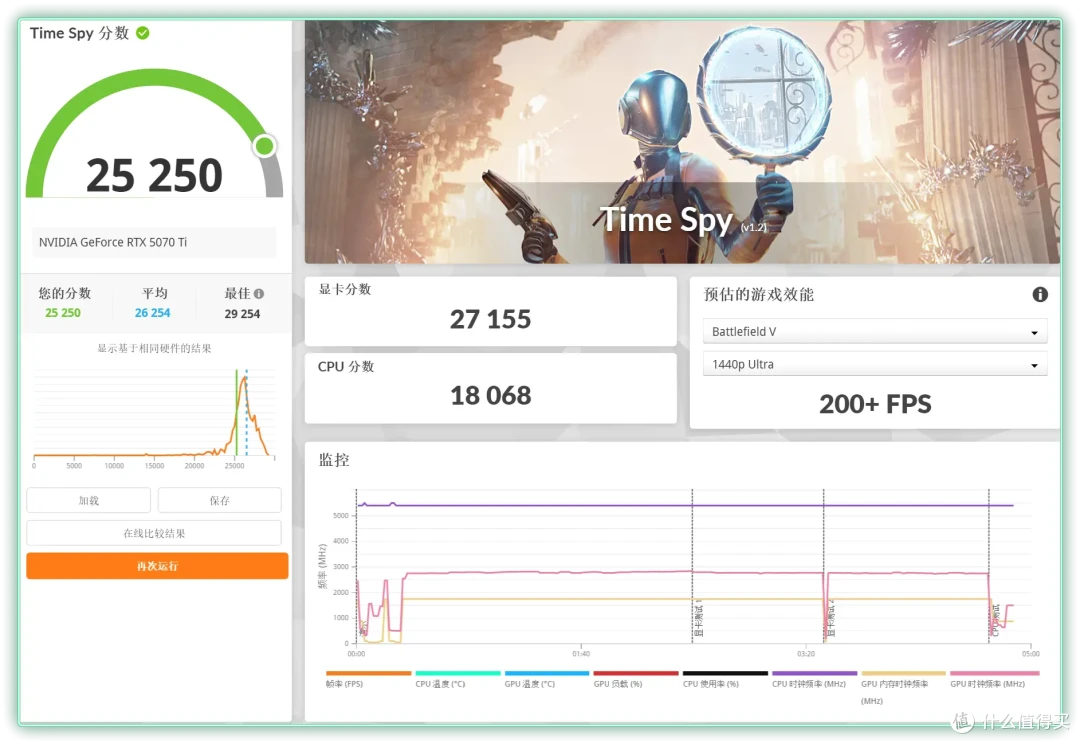This screenshot has height=744, width=1080.
Task: Toggle the CPU 时钟频率 (MHz) legend item
Action: (x=814, y=678)
